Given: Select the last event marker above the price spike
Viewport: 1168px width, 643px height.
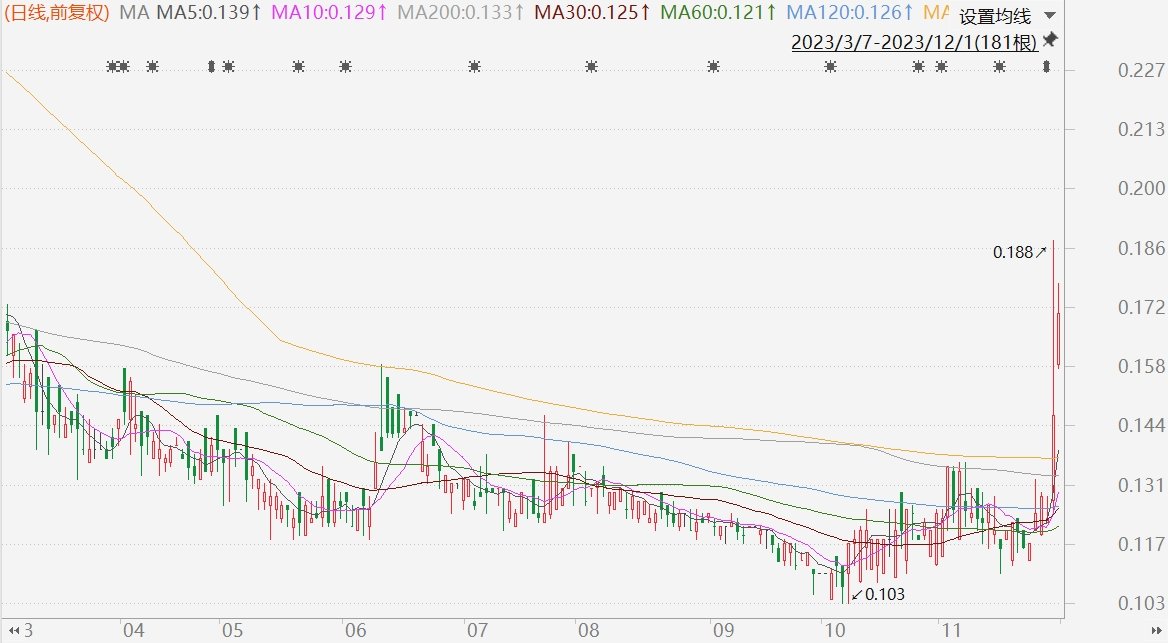Looking at the screenshot, I should click(x=1047, y=67).
